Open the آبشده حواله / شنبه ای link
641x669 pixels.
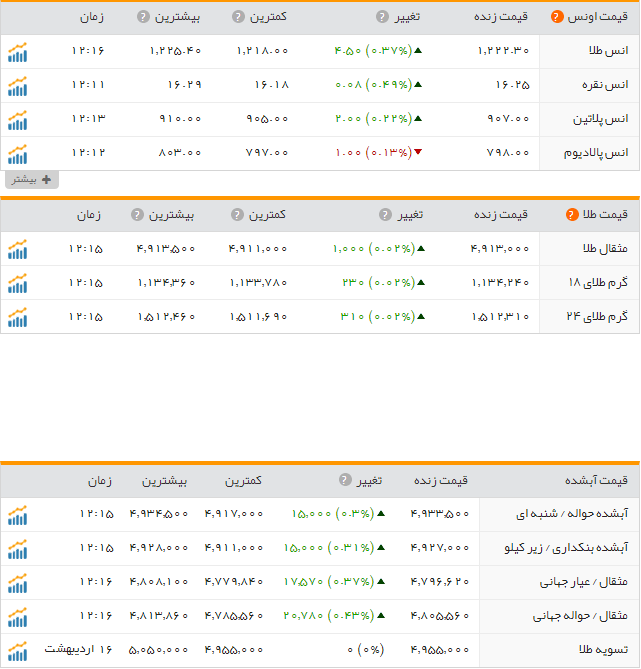click(572, 514)
